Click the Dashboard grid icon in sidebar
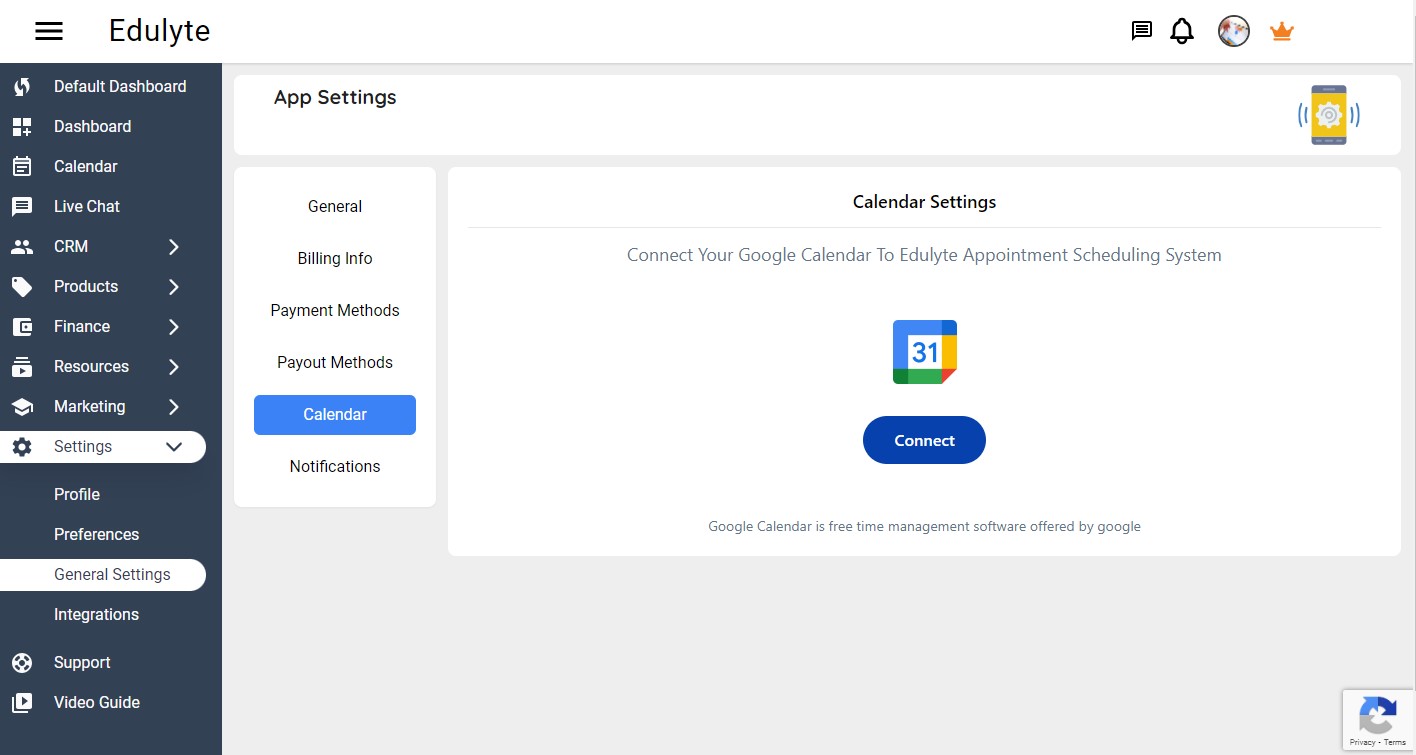Screen dimensions: 1416x755 click(22, 127)
